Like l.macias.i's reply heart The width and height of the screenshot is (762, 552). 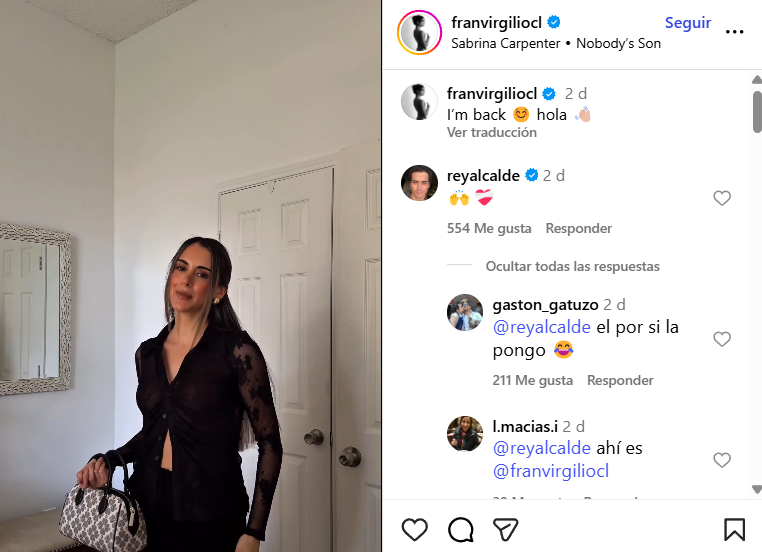click(x=722, y=460)
